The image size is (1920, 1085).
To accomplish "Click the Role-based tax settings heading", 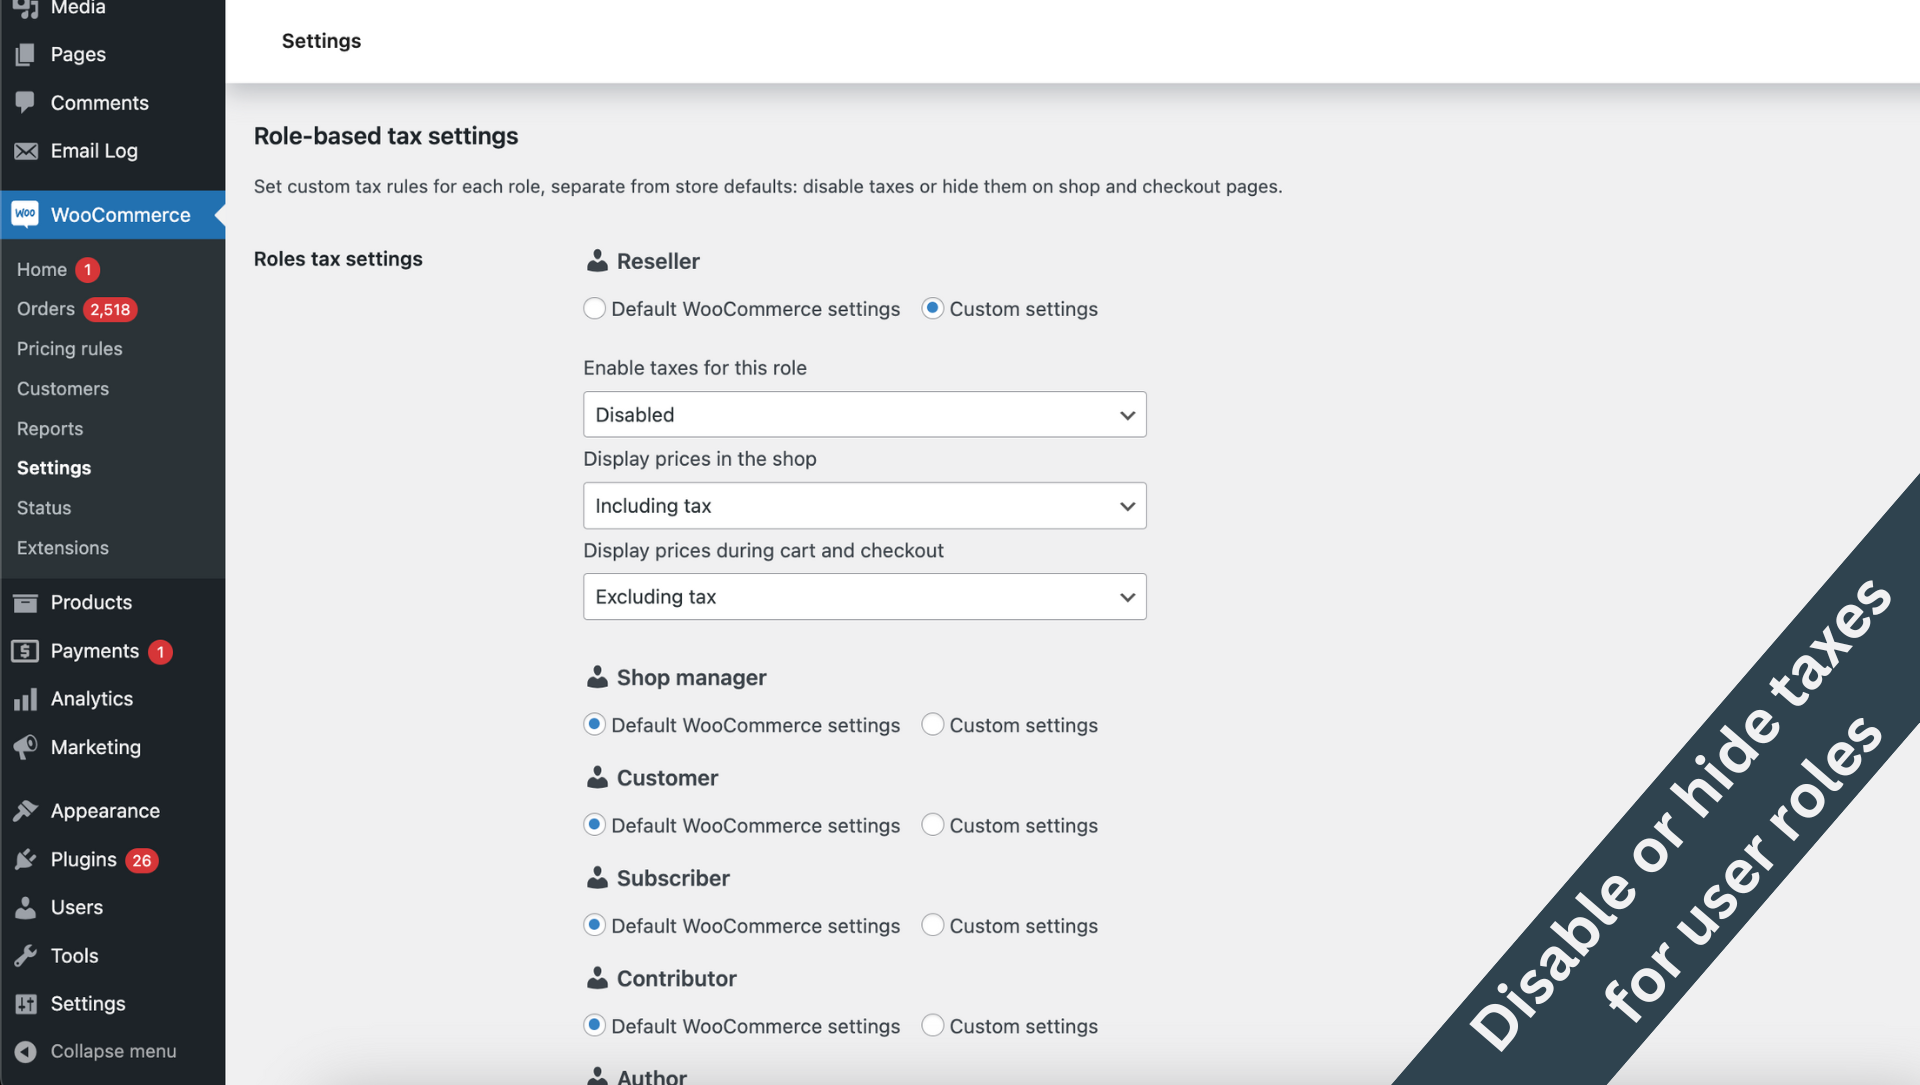I will pyautogui.click(x=386, y=136).
